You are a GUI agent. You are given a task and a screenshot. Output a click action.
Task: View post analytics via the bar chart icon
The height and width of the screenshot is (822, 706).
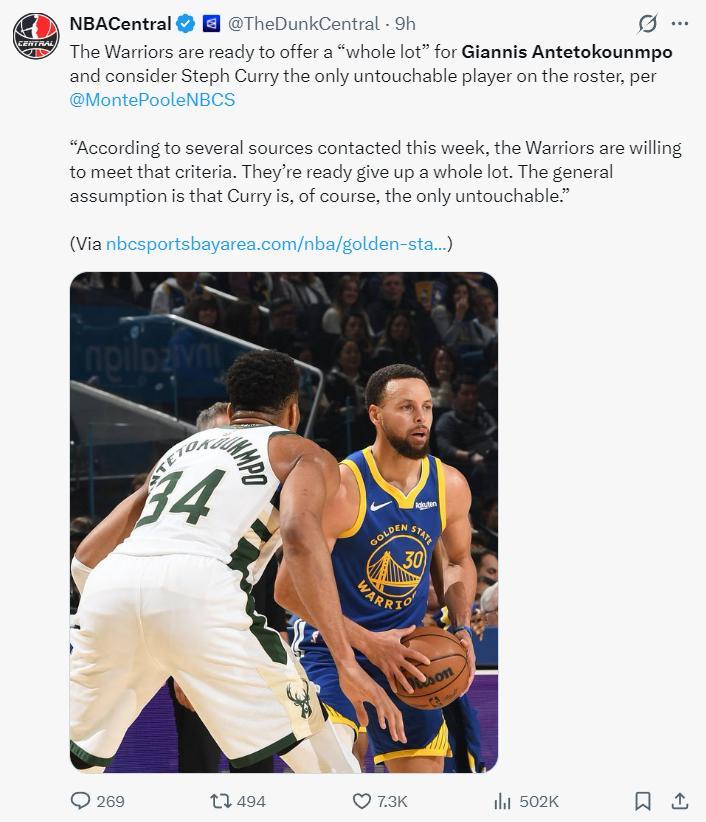502,801
